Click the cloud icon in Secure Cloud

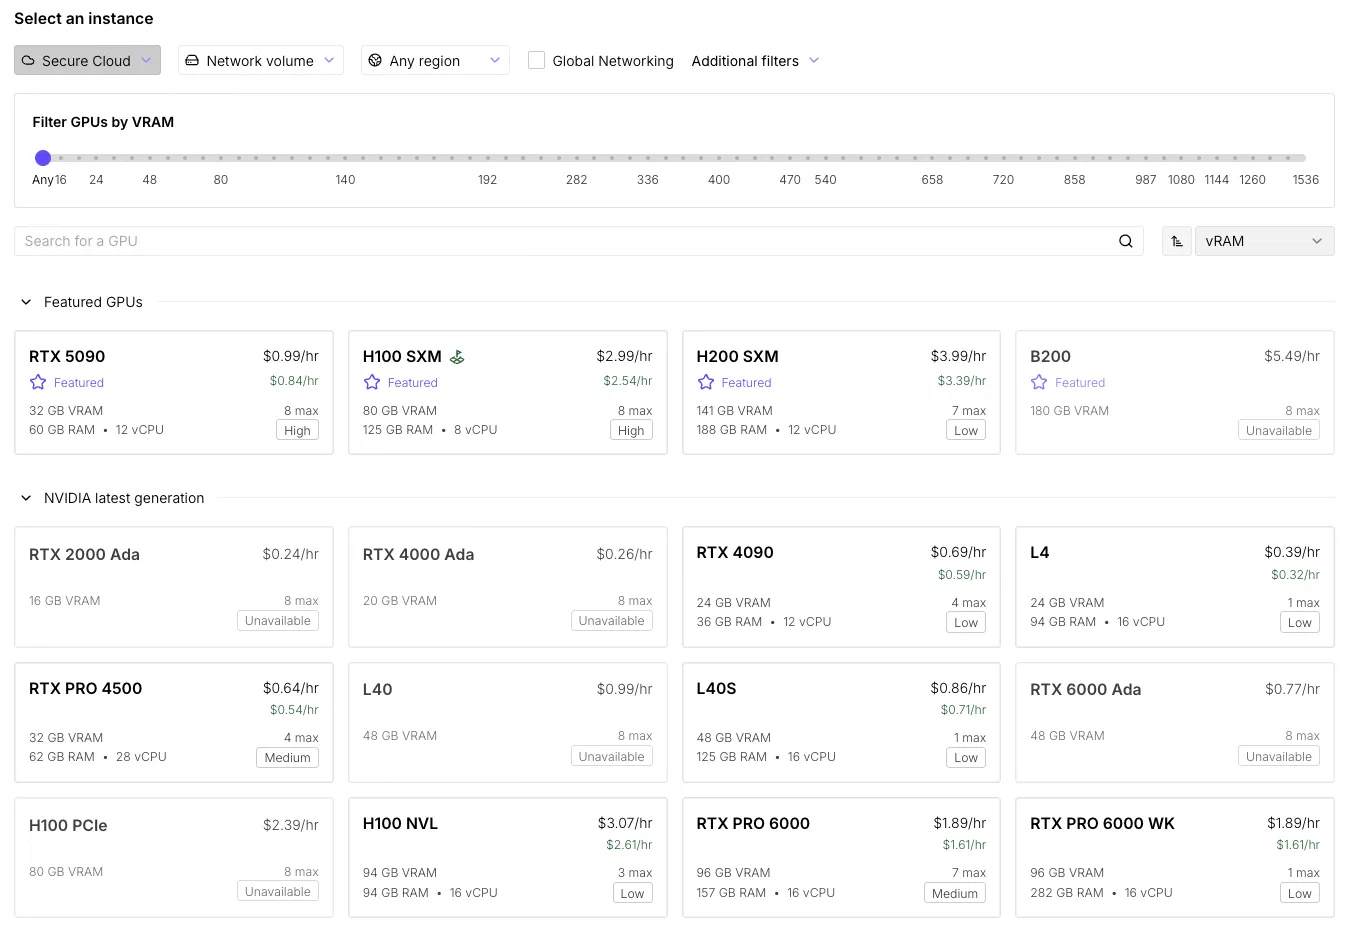tap(28, 60)
